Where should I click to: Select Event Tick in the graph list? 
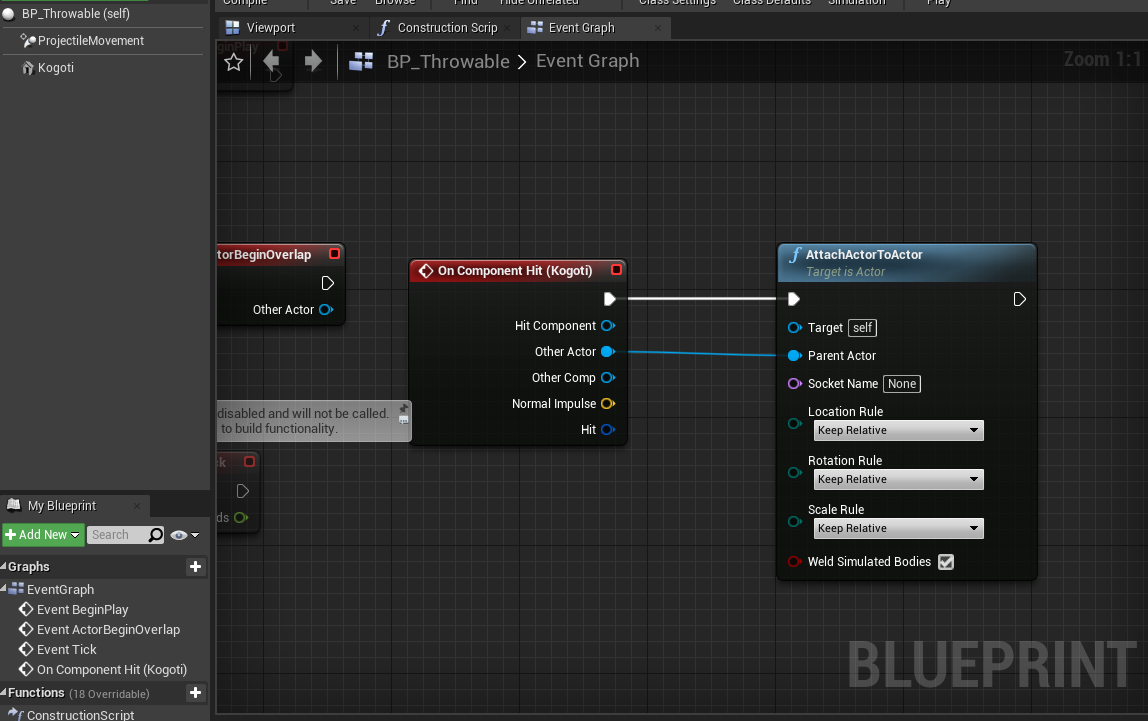pyautogui.click(x=67, y=649)
